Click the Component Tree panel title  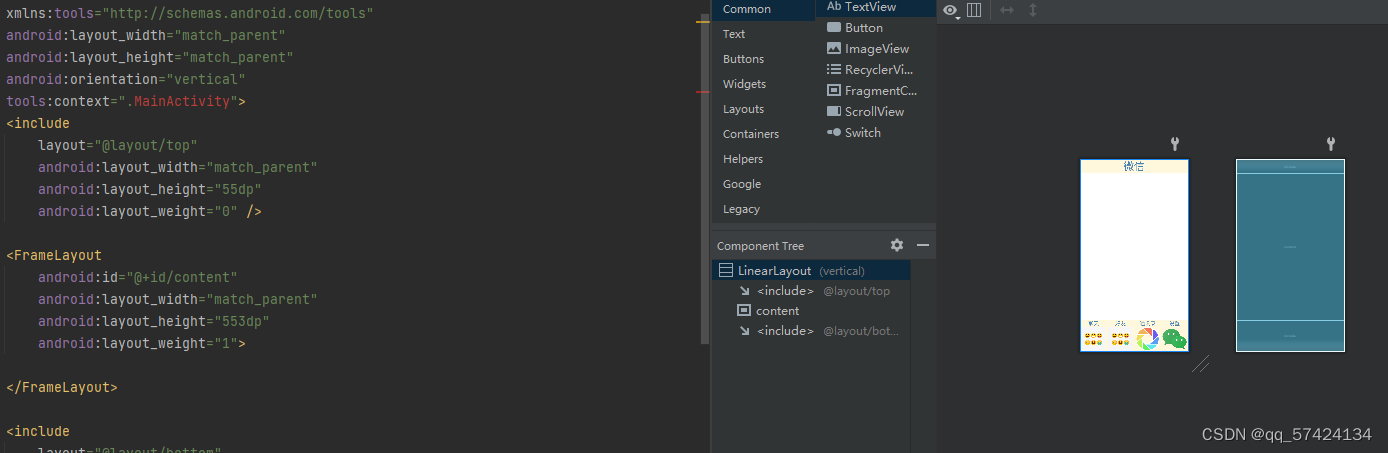pos(760,246)
